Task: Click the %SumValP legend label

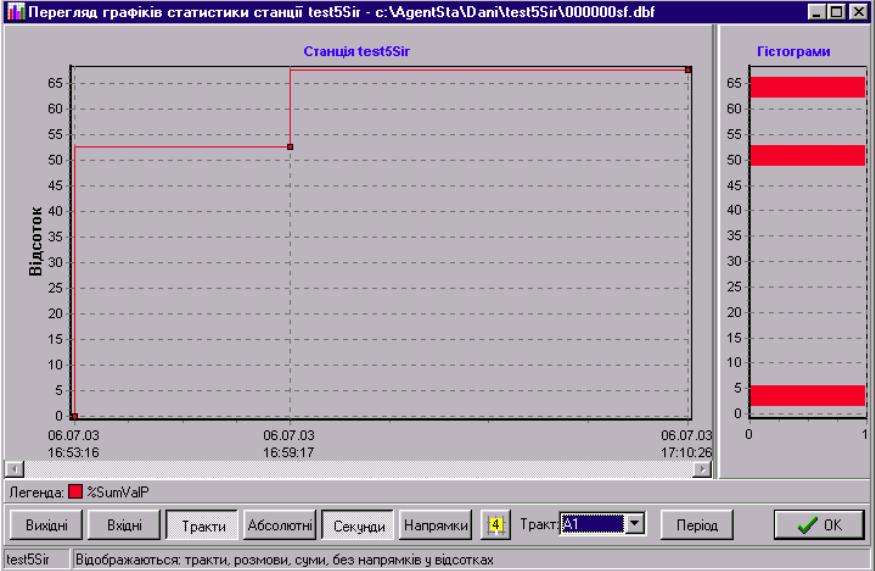Action: tap(118, 492)
